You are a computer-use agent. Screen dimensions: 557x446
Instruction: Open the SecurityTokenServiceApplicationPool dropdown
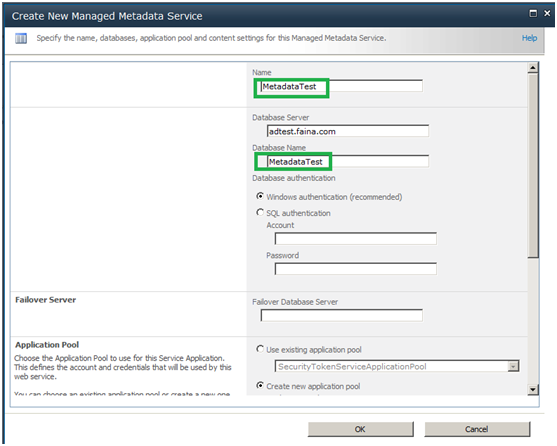click(x=397, y=366)
